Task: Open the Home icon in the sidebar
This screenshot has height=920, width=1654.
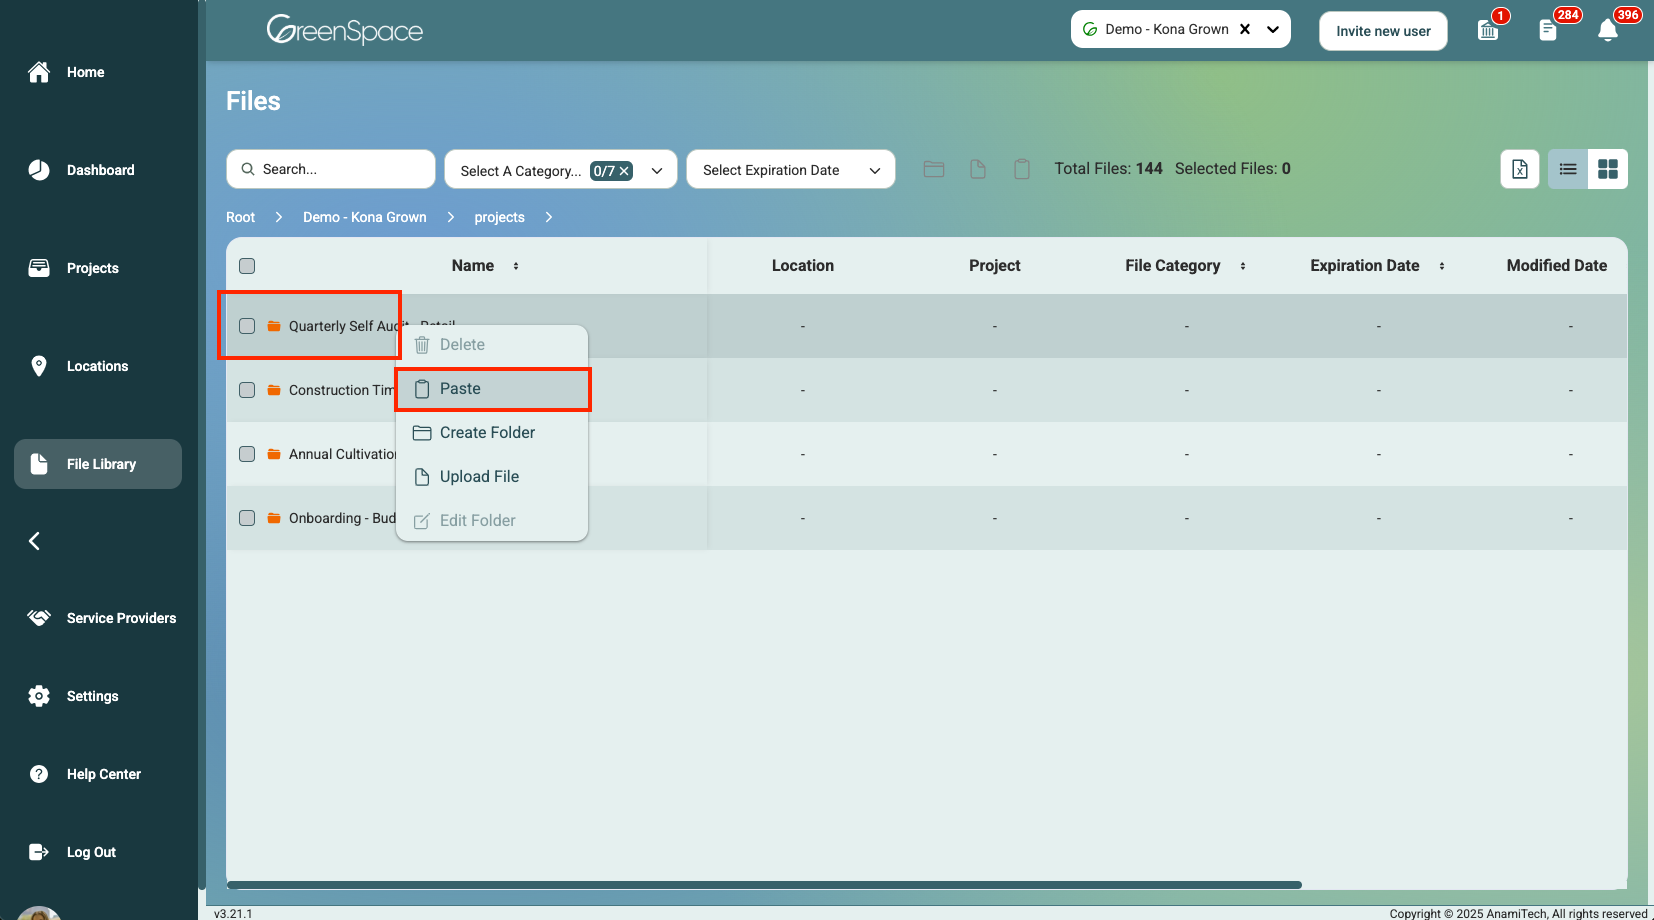Action: tap(39, 72)
